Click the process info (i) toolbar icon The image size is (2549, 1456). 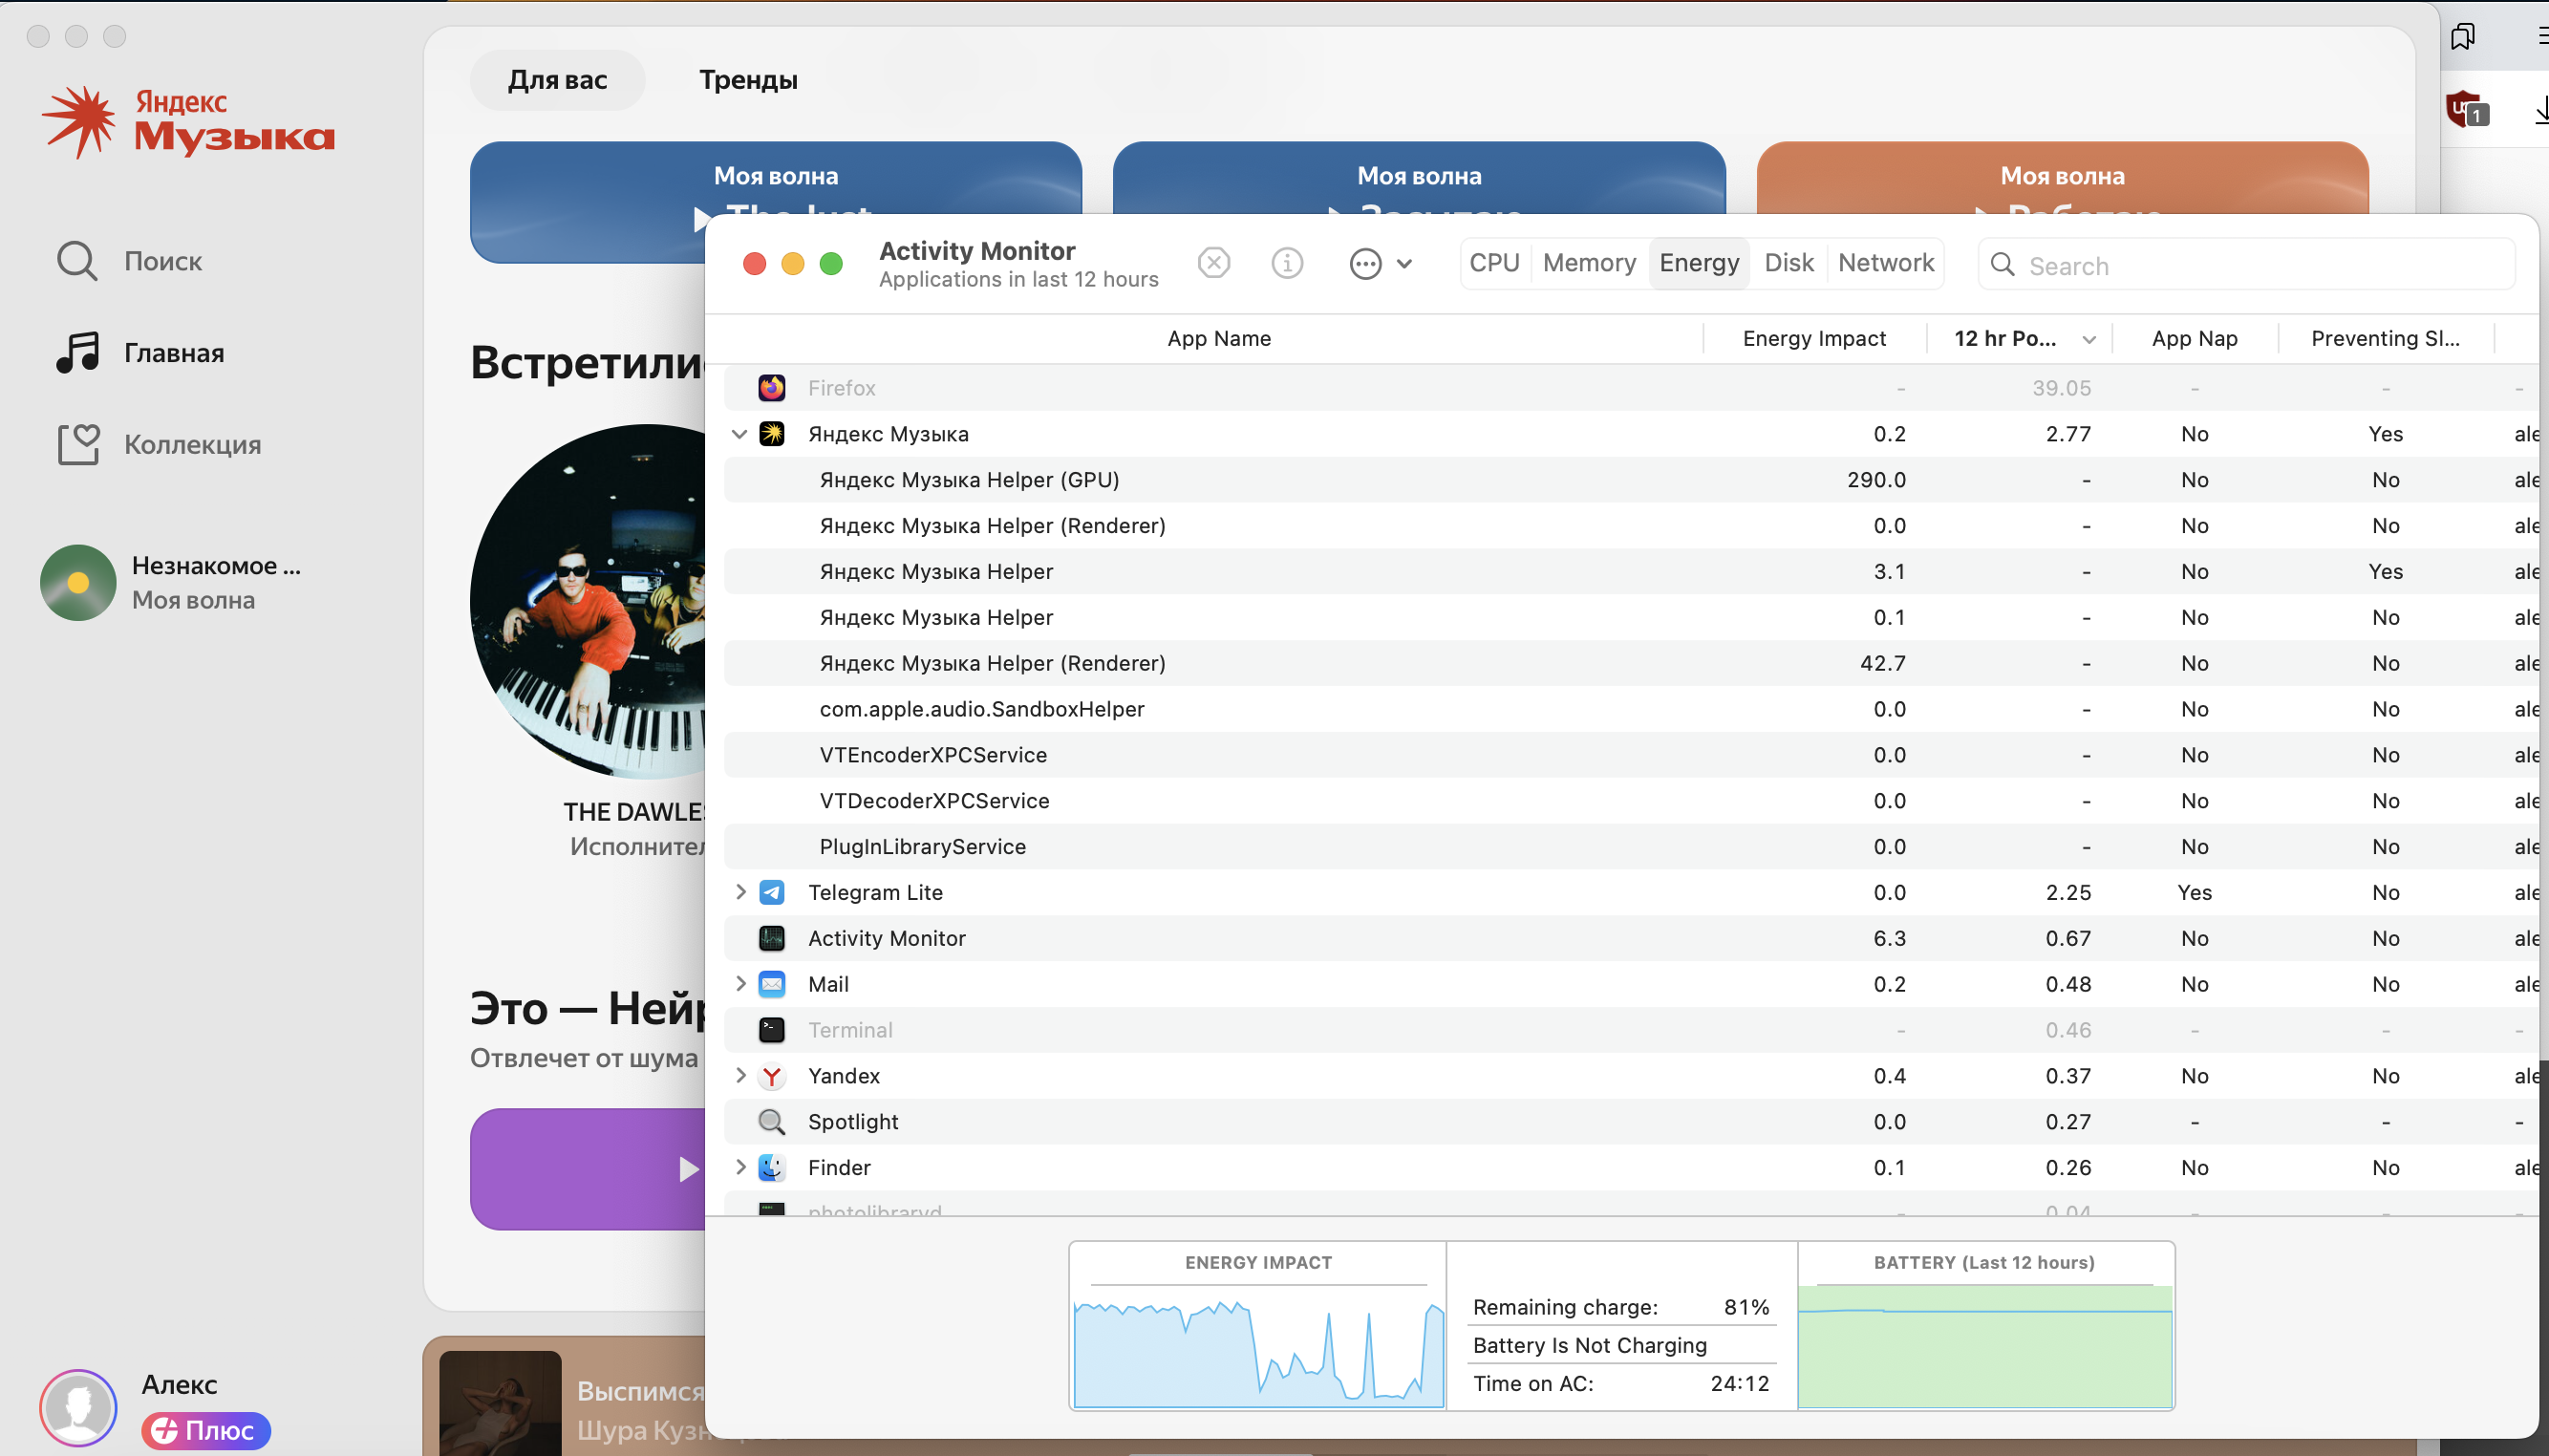[x=1287, y=263]
